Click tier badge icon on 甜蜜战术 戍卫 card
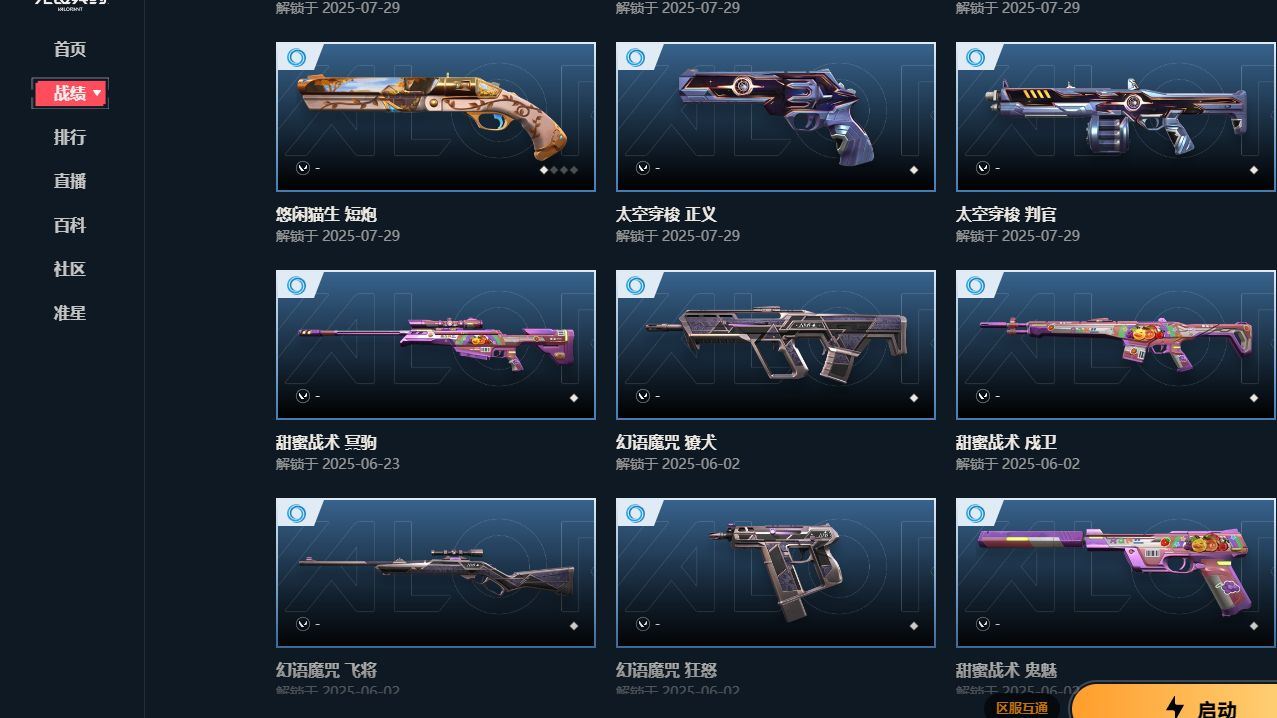The image size is (1277, 718). click(976, 286)
